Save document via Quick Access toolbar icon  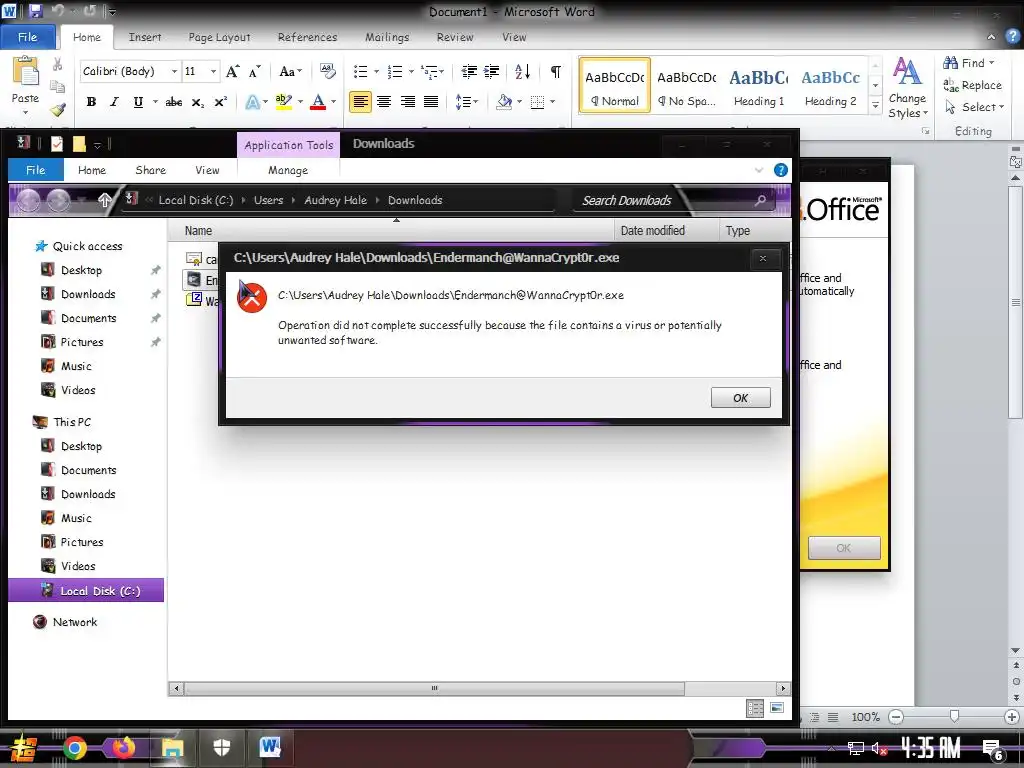click(x=35, y=11)
